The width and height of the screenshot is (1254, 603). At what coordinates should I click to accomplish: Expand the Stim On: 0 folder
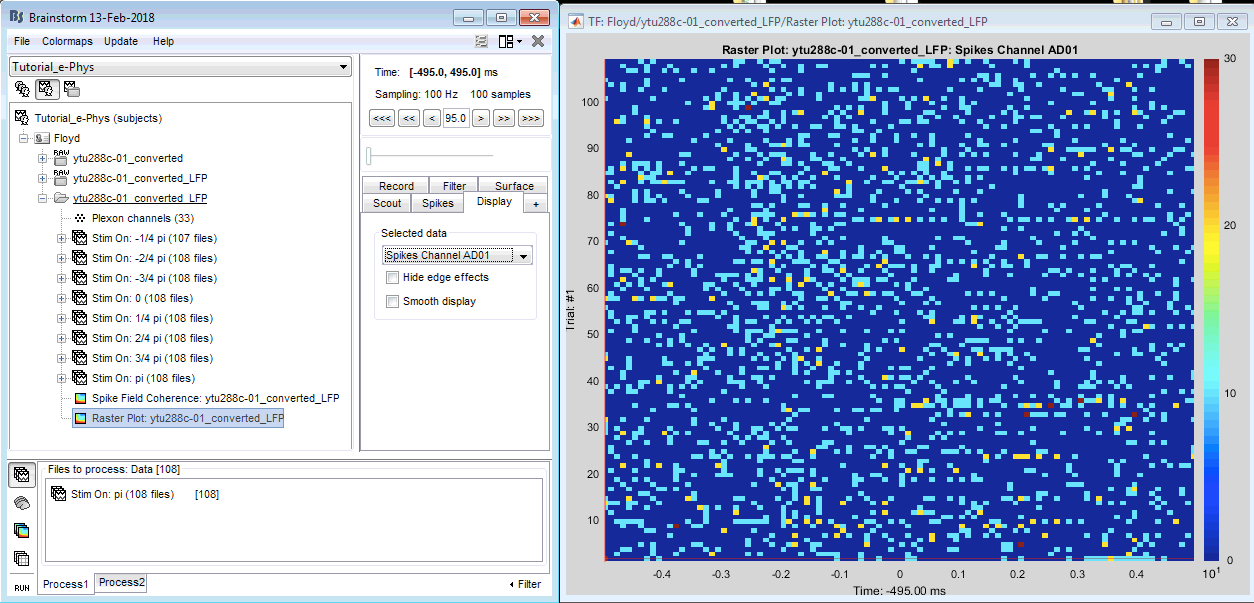coord(61,298)
